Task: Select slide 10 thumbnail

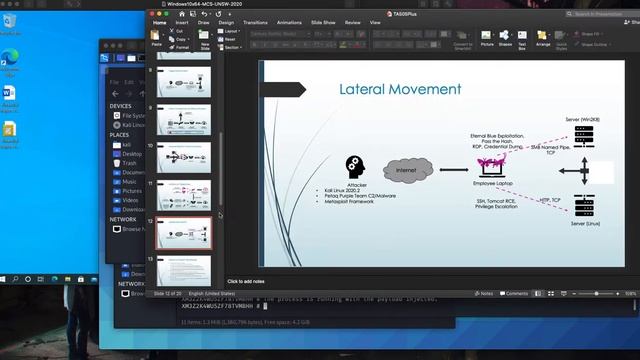Action: pos(184,157)
